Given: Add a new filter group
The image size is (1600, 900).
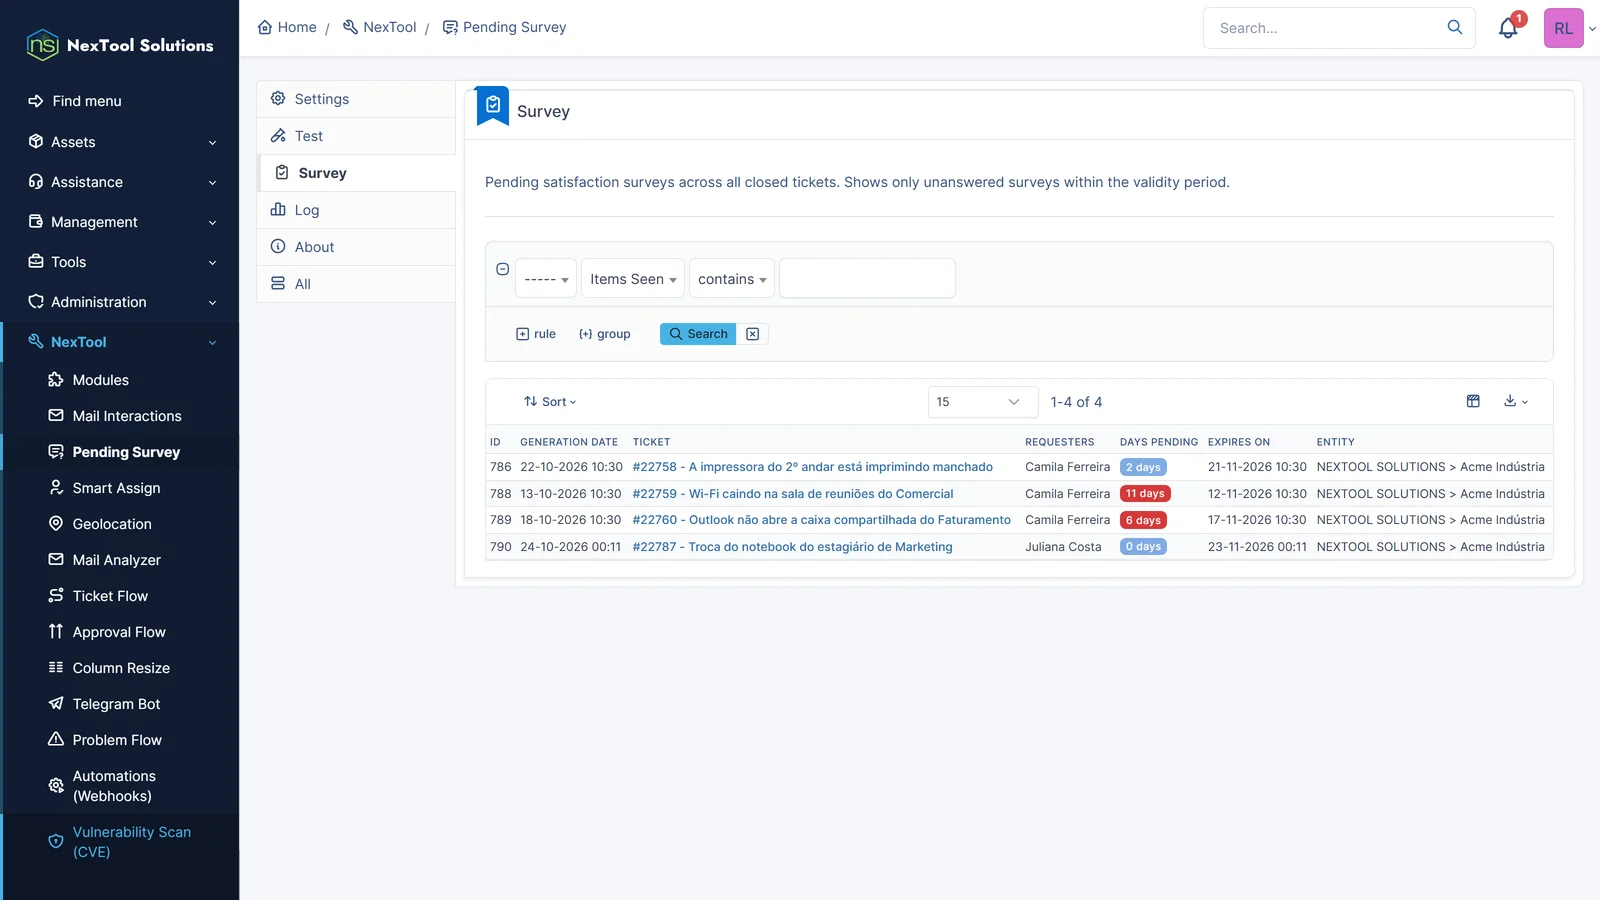Looking at the screenshot, I should pyautogui.click(x=605, y=334).
